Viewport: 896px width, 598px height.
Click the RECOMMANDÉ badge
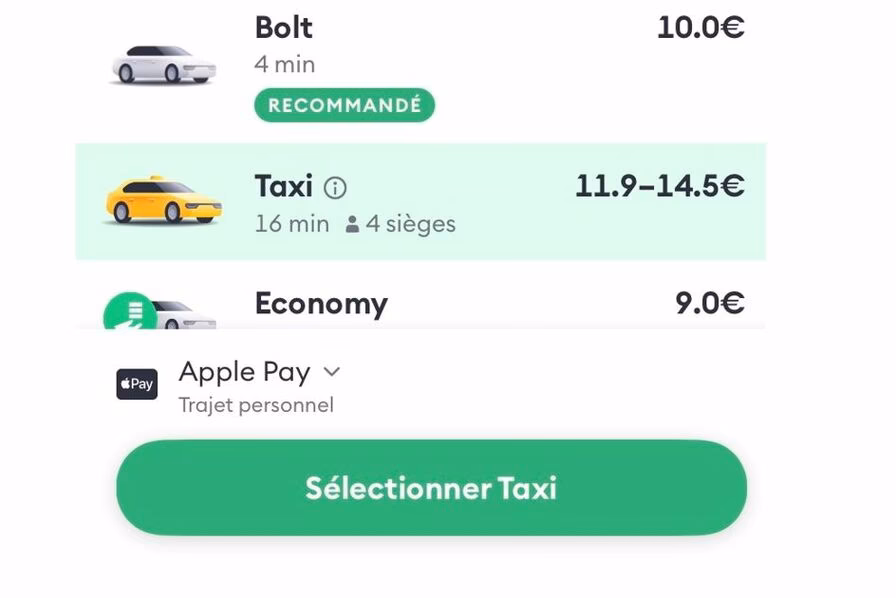pos(344,105)
